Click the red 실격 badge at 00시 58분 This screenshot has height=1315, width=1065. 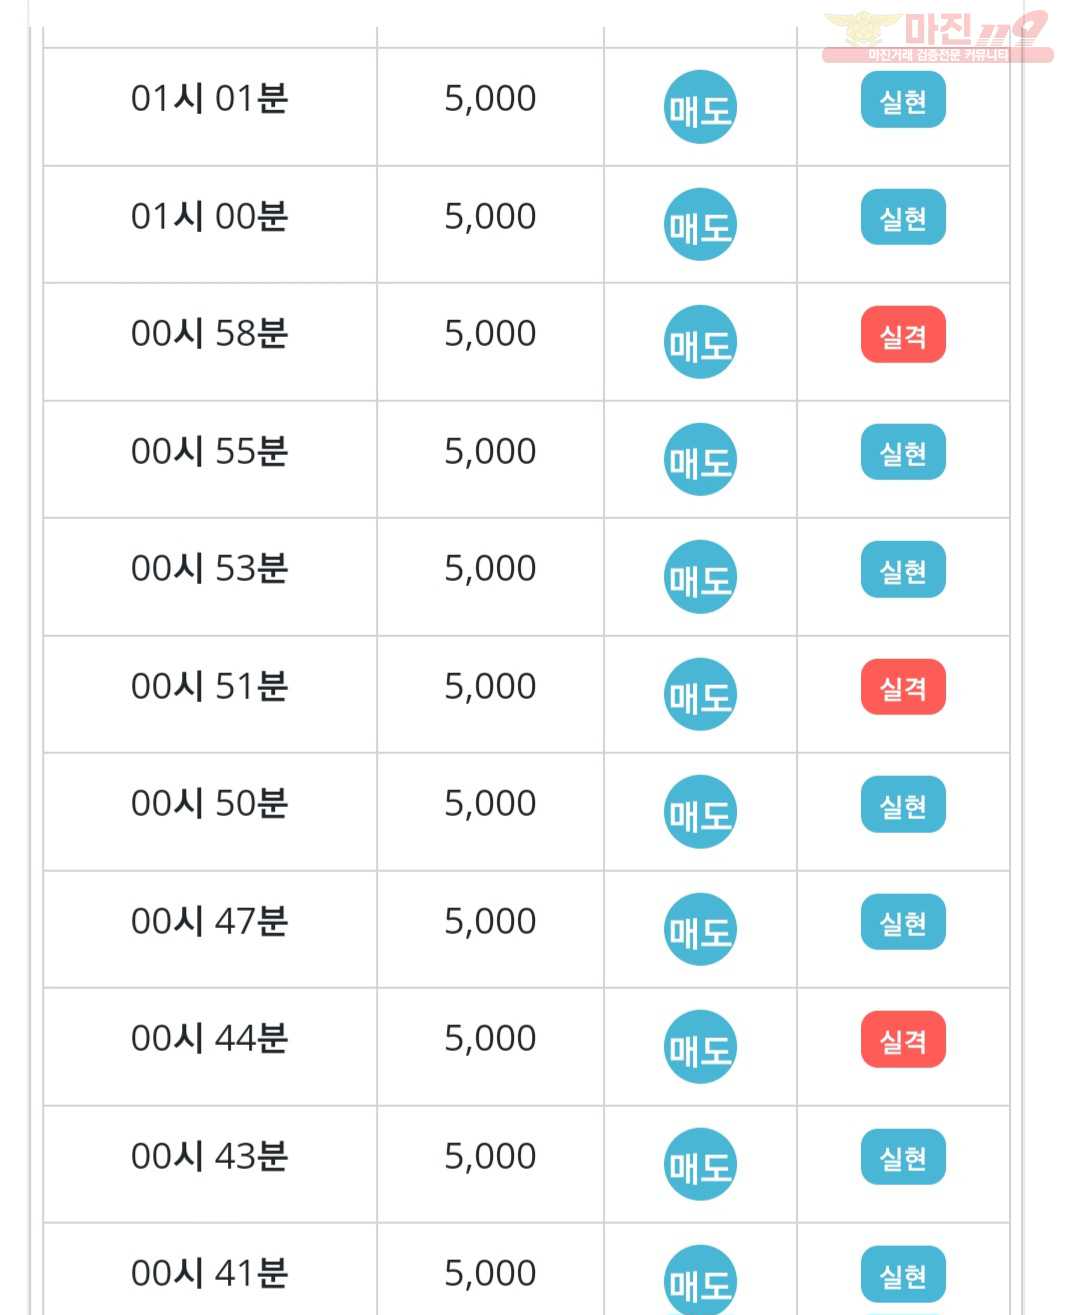pyautogui.click(x=903, y=335)
